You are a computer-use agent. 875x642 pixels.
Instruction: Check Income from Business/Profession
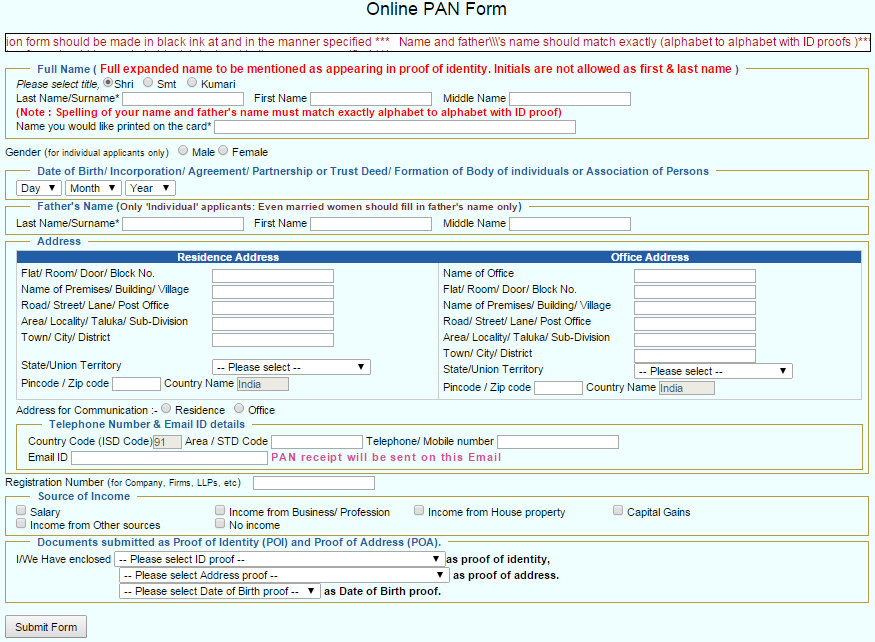point(219,509)
